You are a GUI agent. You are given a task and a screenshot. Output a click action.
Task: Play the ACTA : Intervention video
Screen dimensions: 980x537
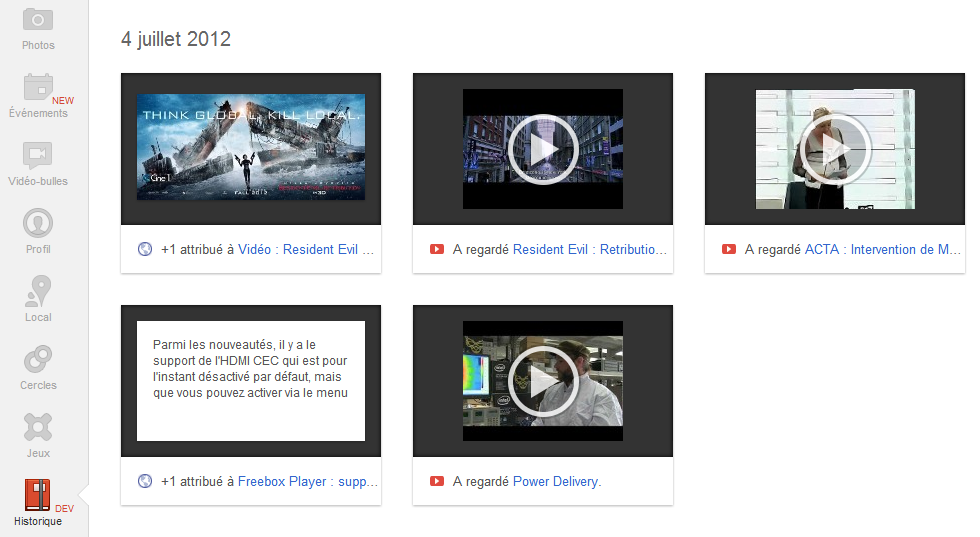(x=835, y=149)
